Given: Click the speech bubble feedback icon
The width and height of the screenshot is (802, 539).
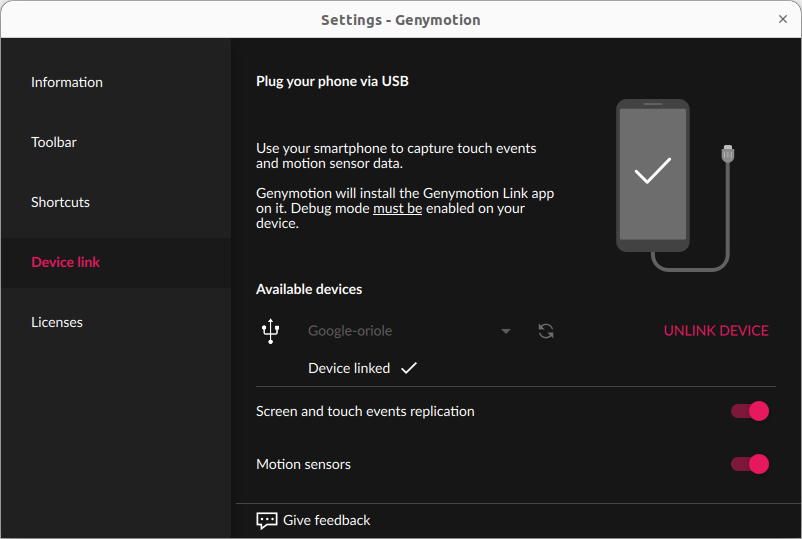Looking at the screenshot, I should click(267, 520).
